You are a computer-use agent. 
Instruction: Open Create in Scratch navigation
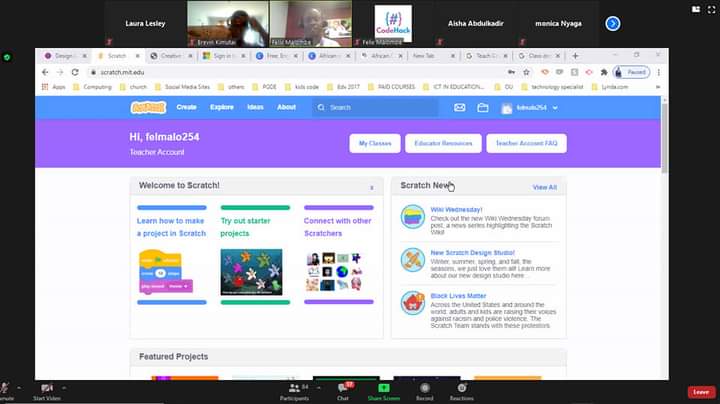186,107
